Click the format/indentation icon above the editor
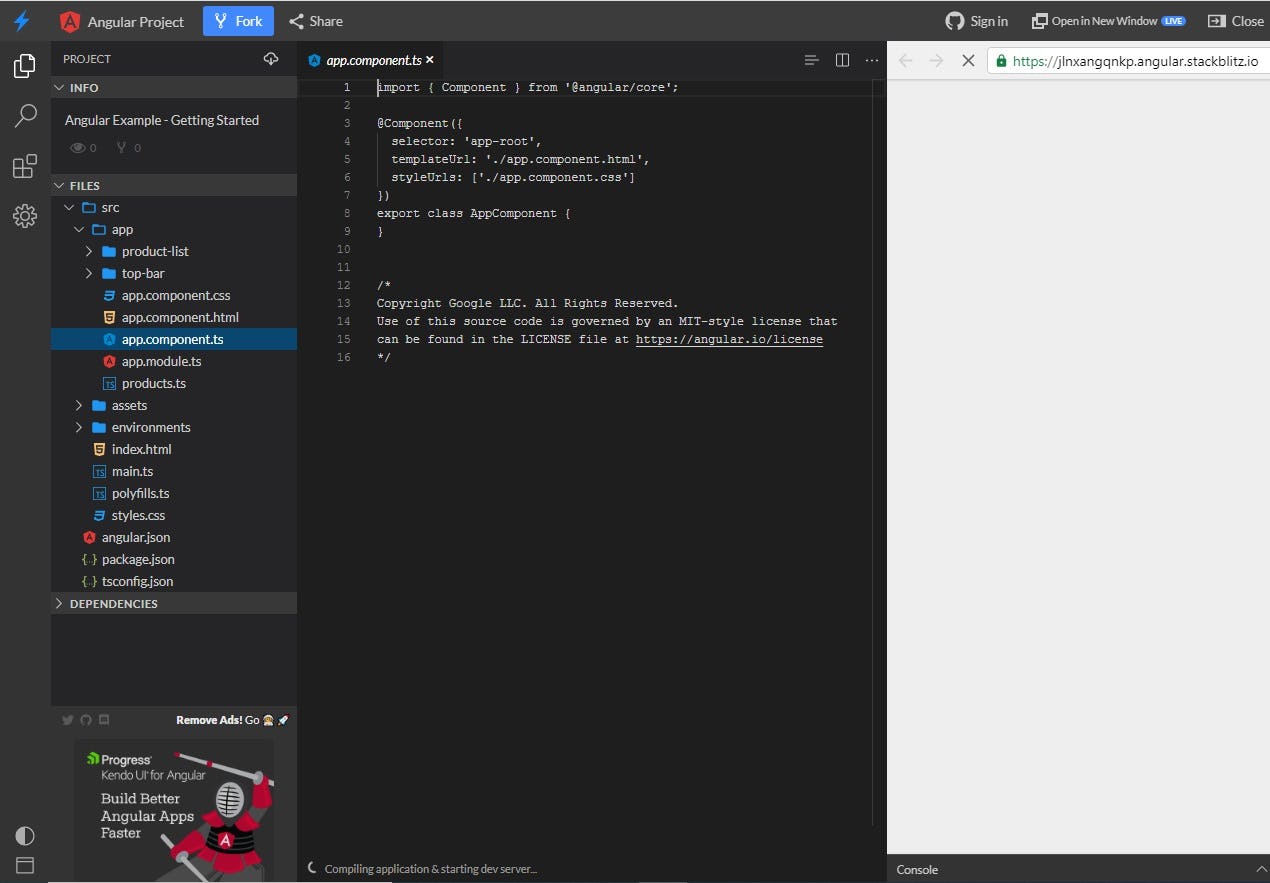The height and width of the screenshot is (883, 1270). (810, 60)
